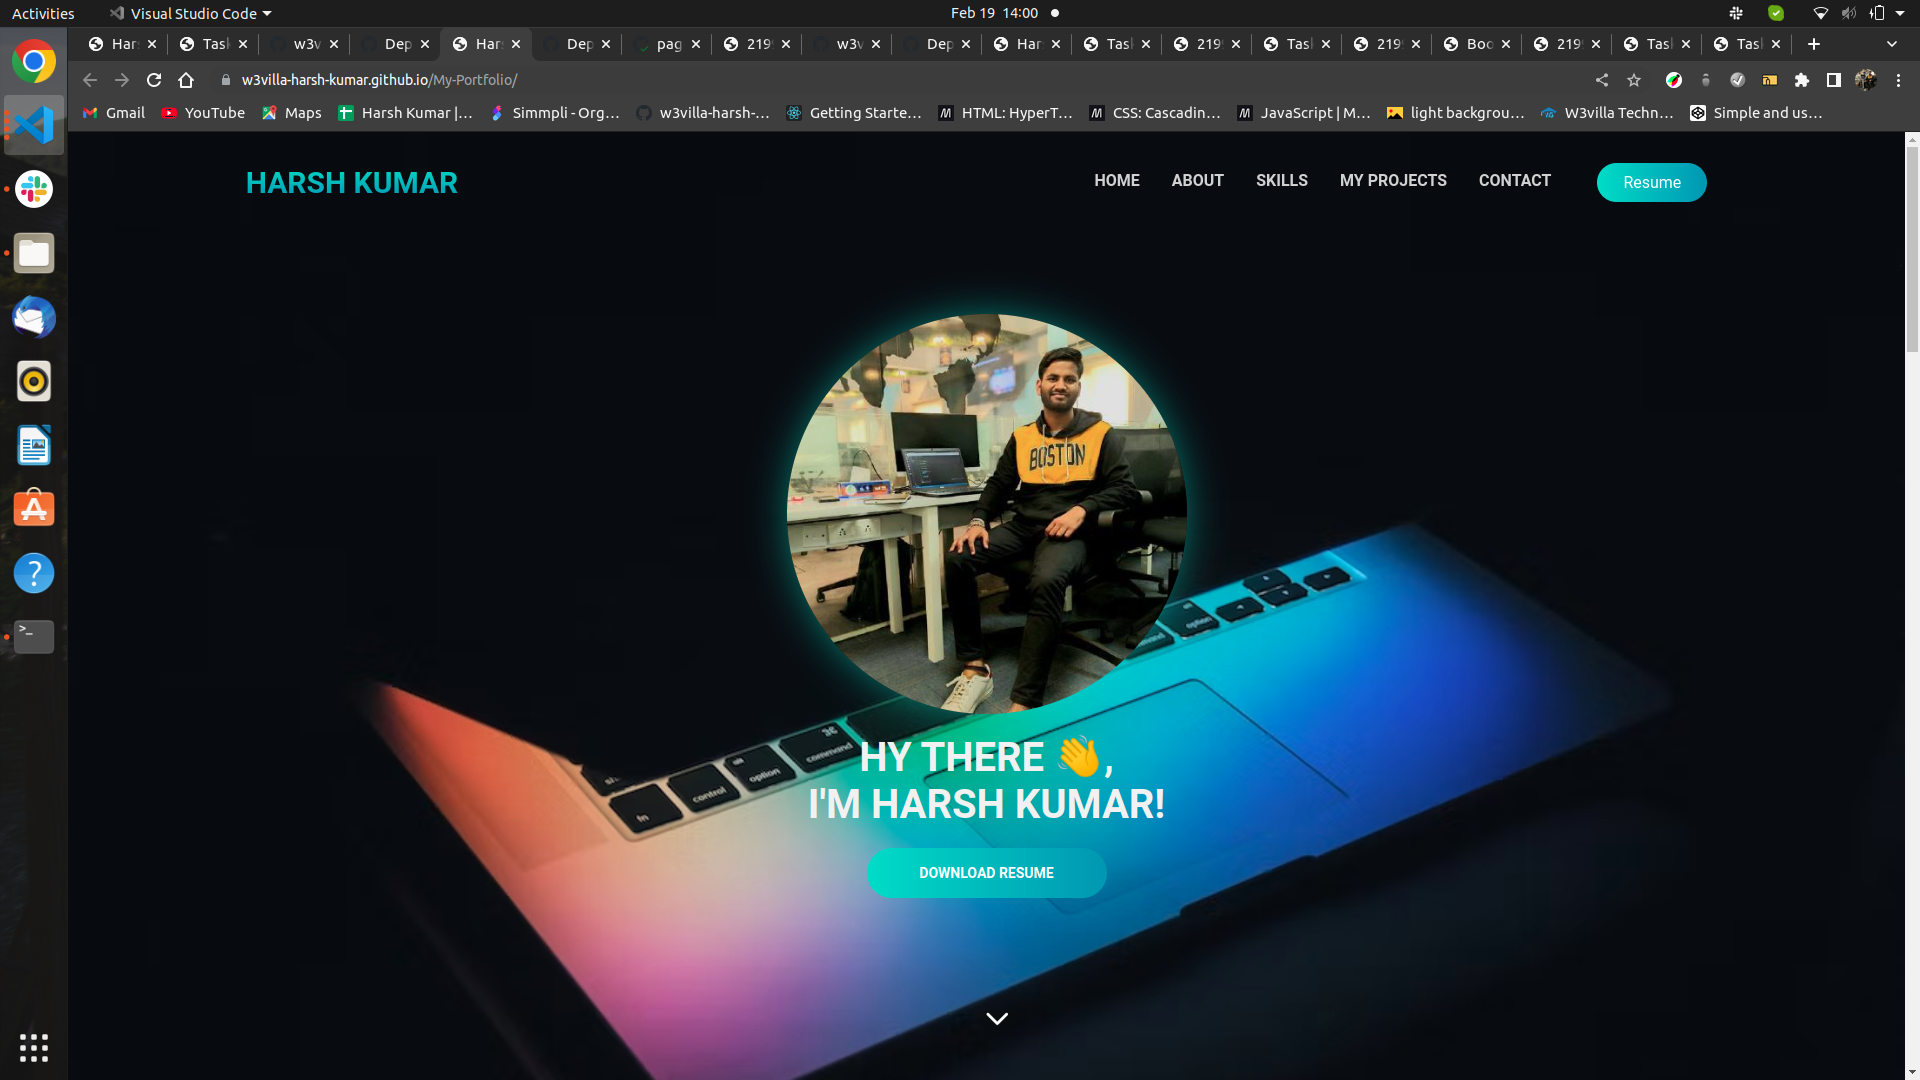Reload the current page
This screenshot has width=1920, height=1080.
154,80
